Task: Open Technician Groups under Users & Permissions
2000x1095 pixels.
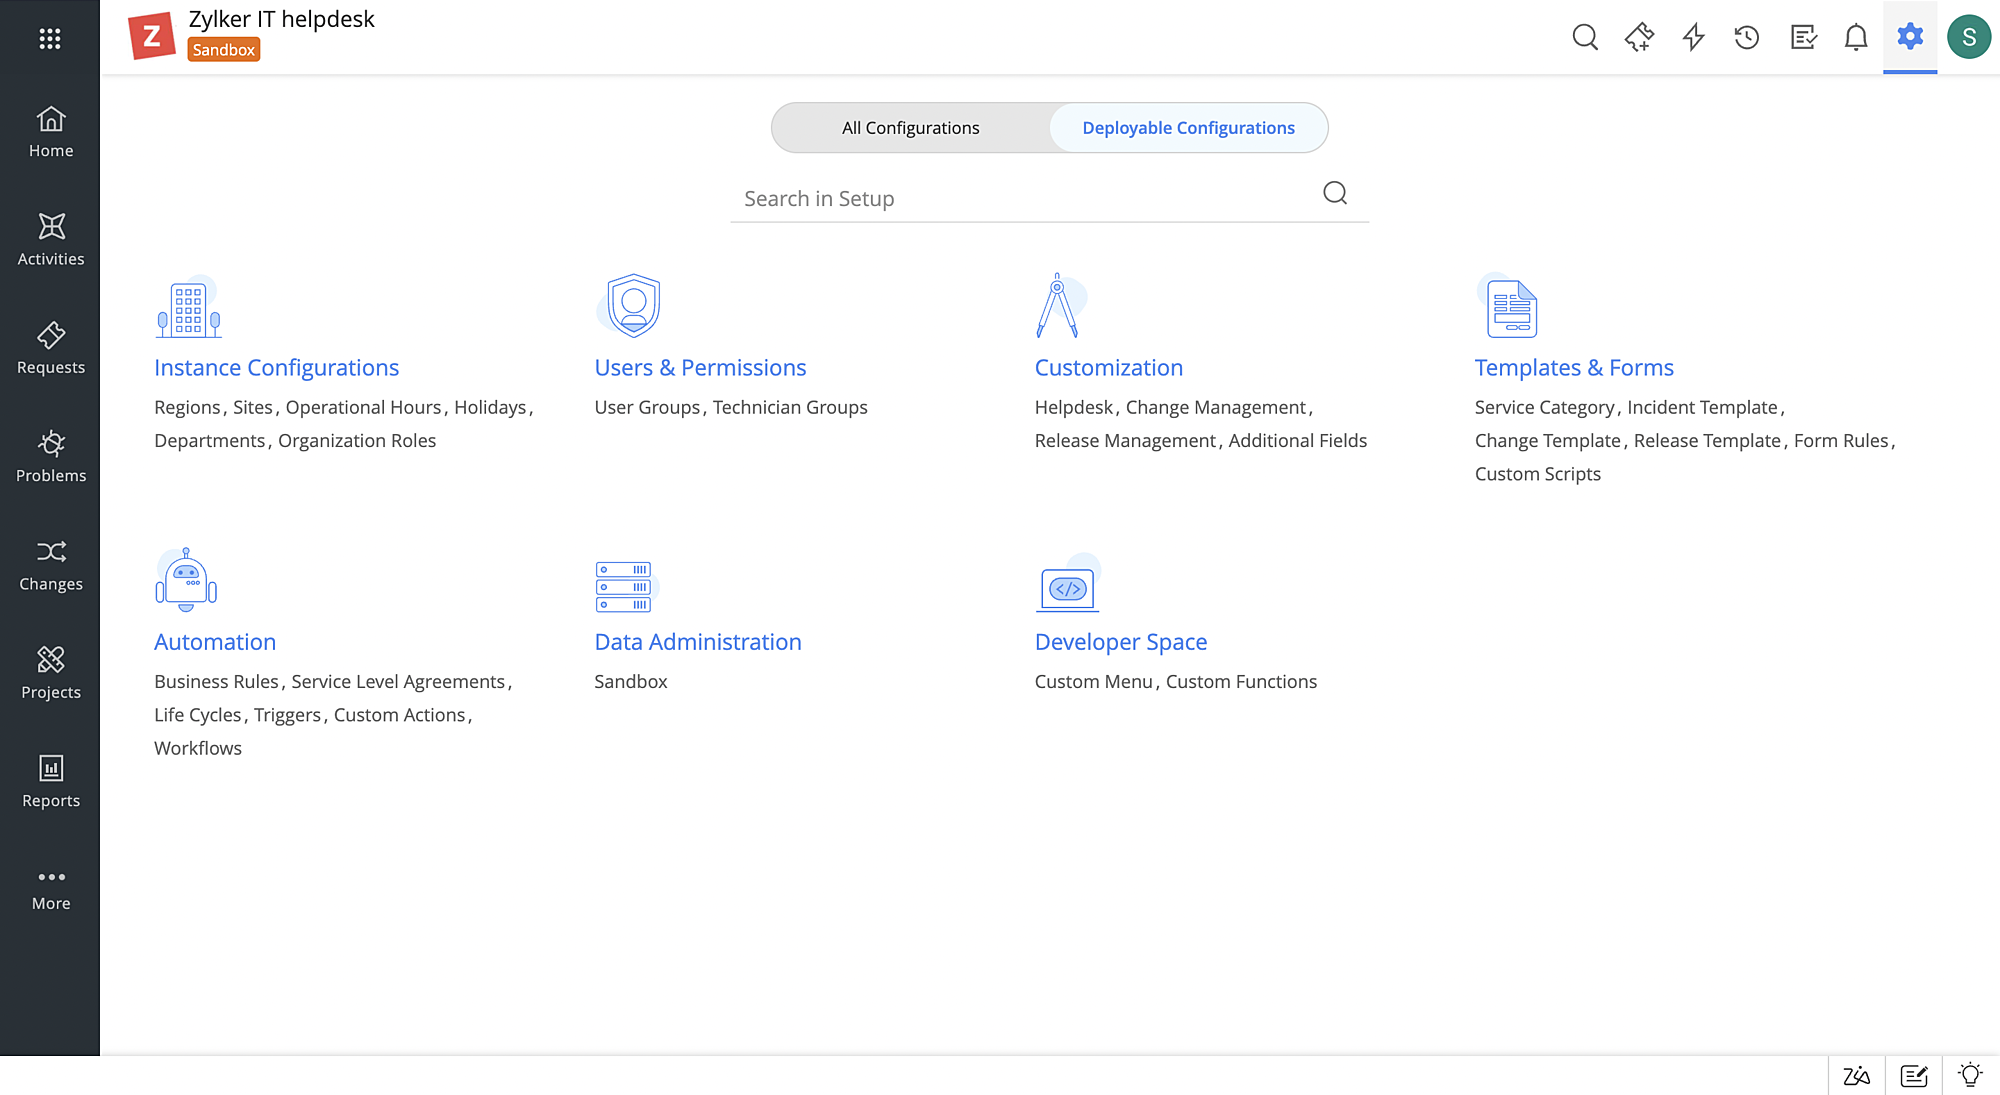Action: click(x=790, y=408)
